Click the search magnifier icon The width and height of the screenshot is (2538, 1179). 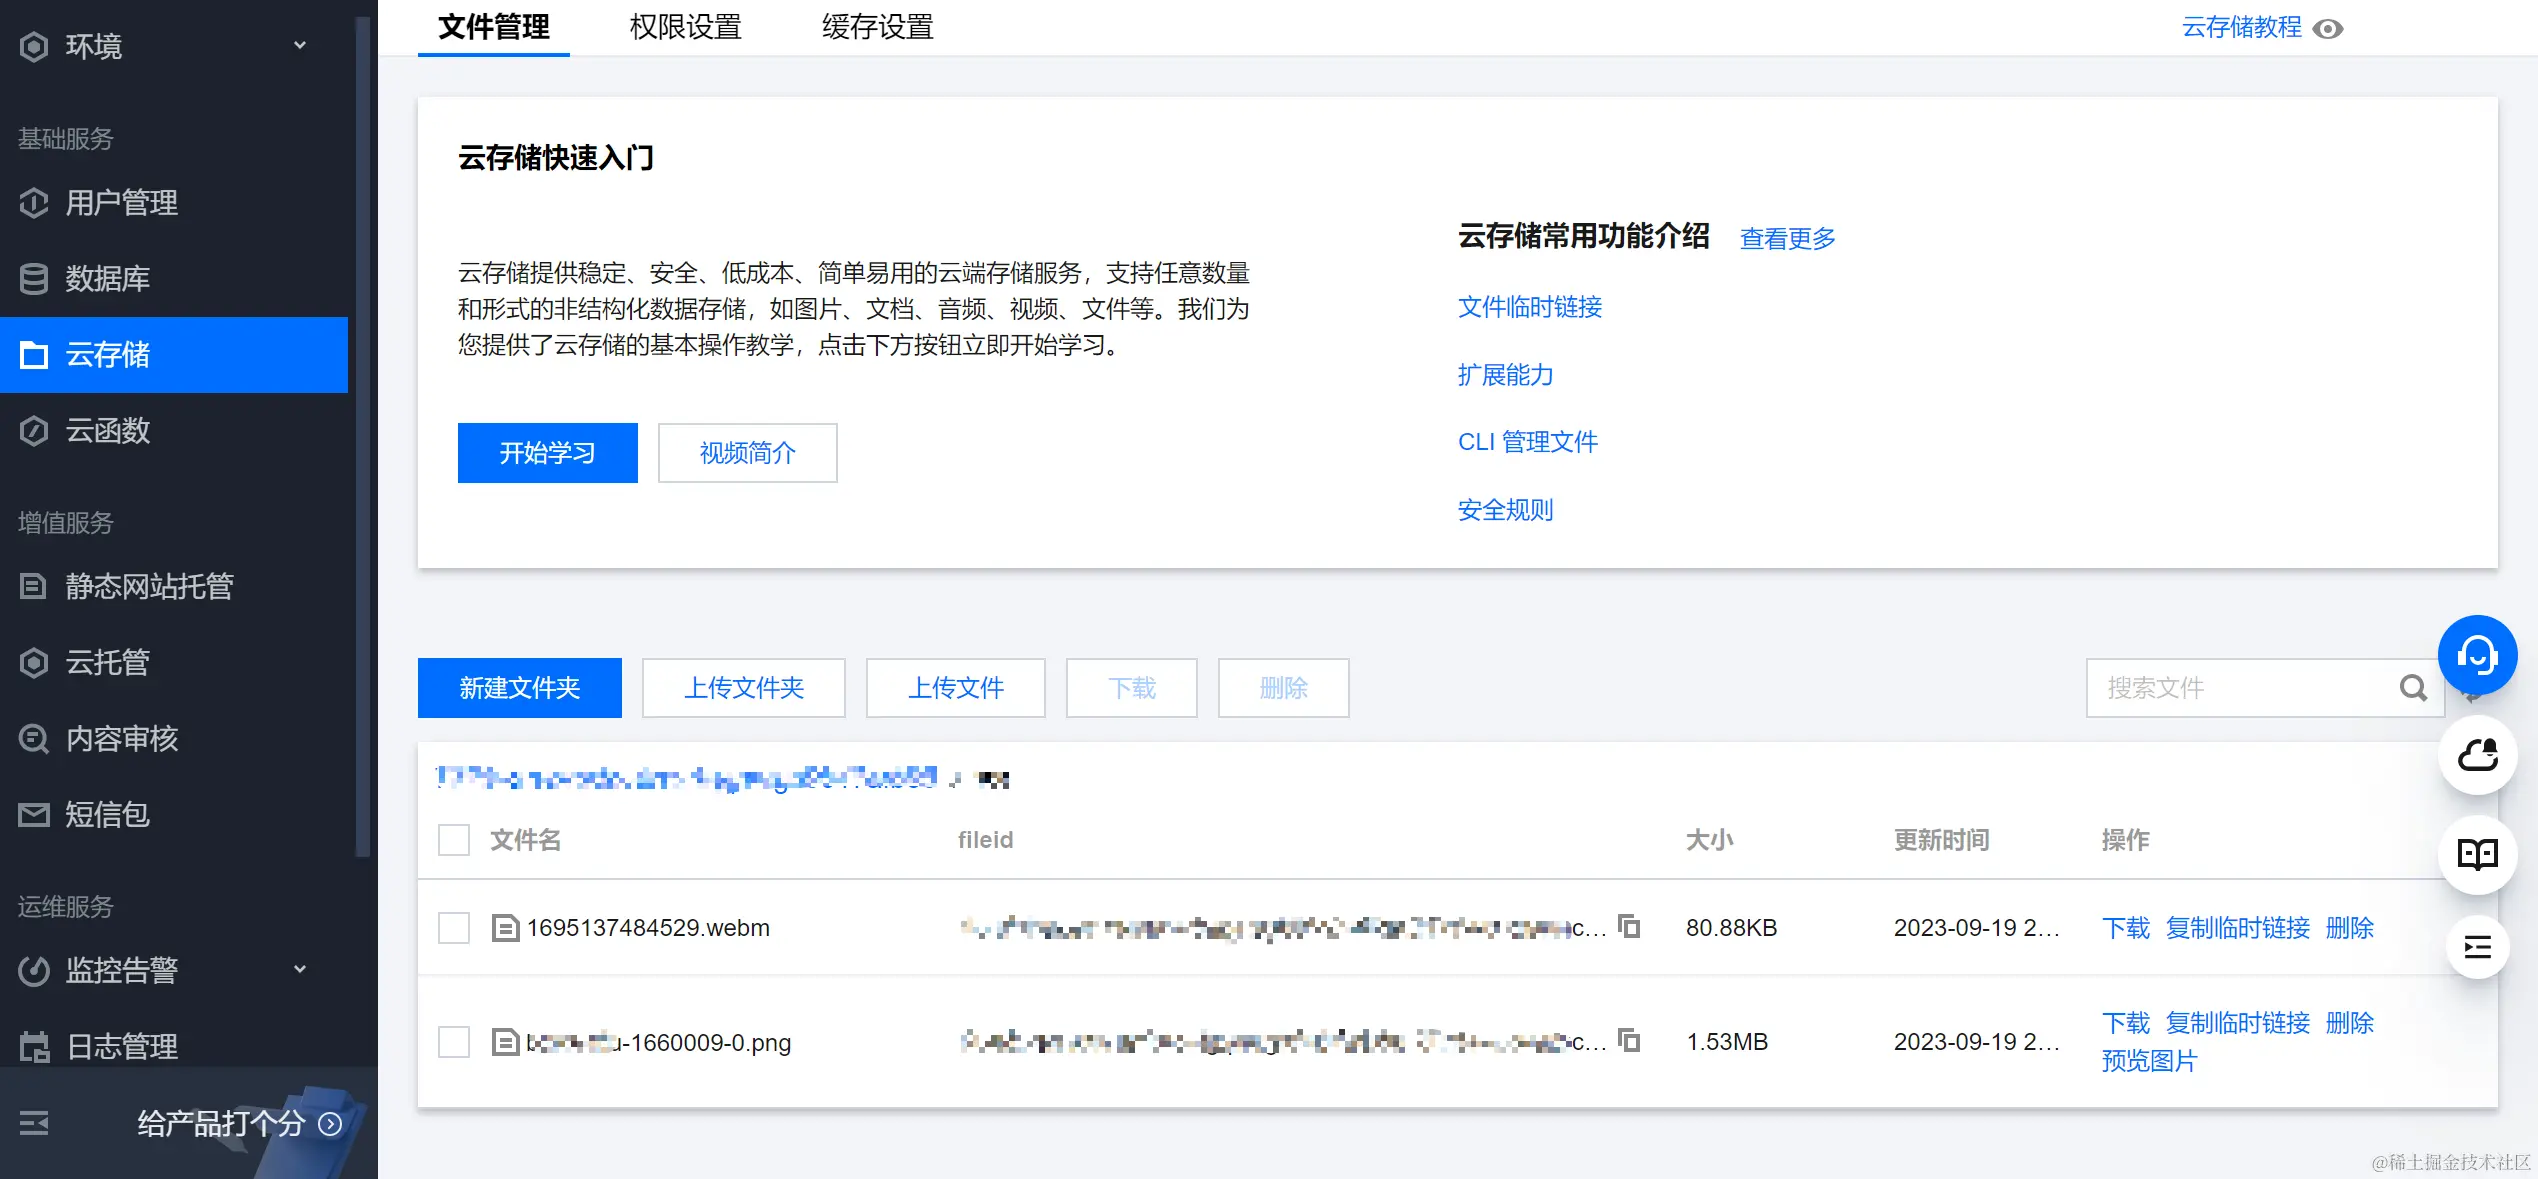coord(2413,688)
